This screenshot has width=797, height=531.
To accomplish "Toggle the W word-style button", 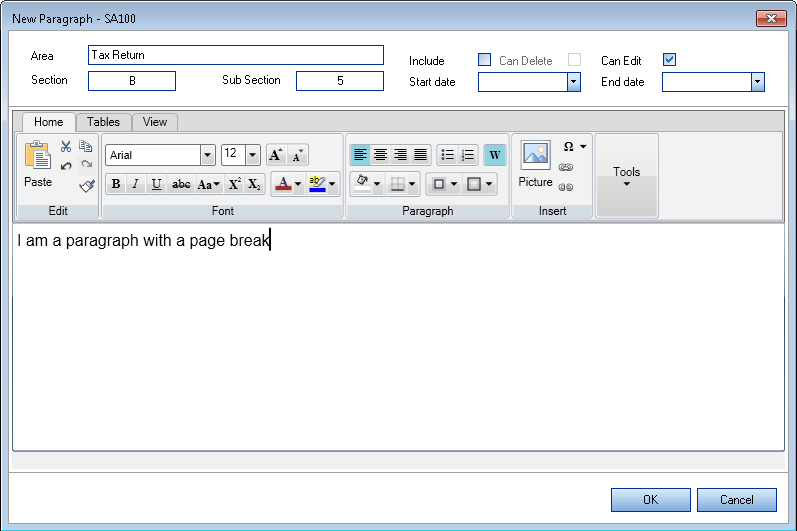I will click(x=495, y=155).
